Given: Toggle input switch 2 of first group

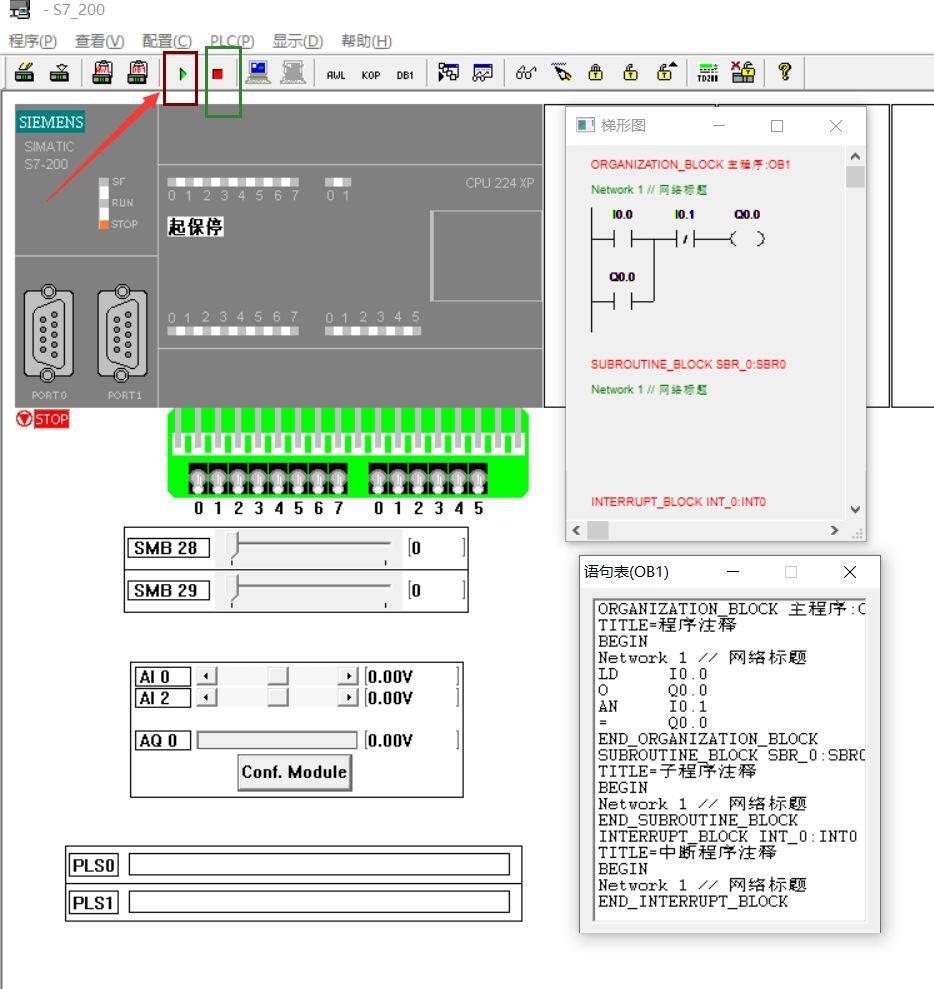Looking at the screenshot, I should [238, 479].
